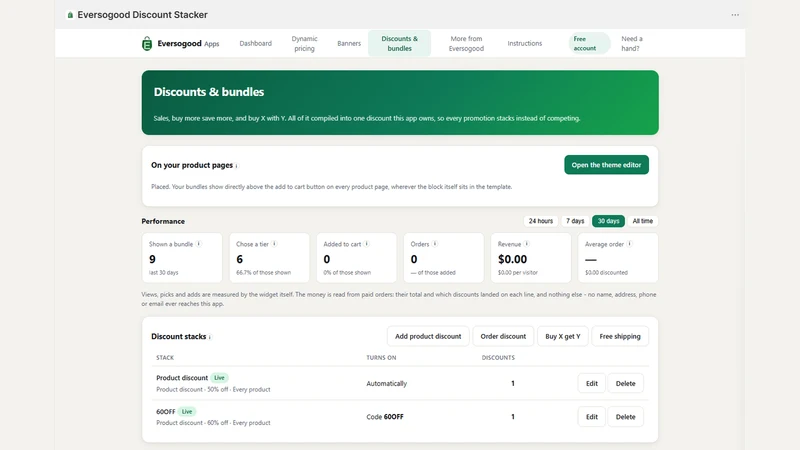Click the 'Automatically' cell
The height and width of the screenshot is (450, 800).
click(386, 383)
